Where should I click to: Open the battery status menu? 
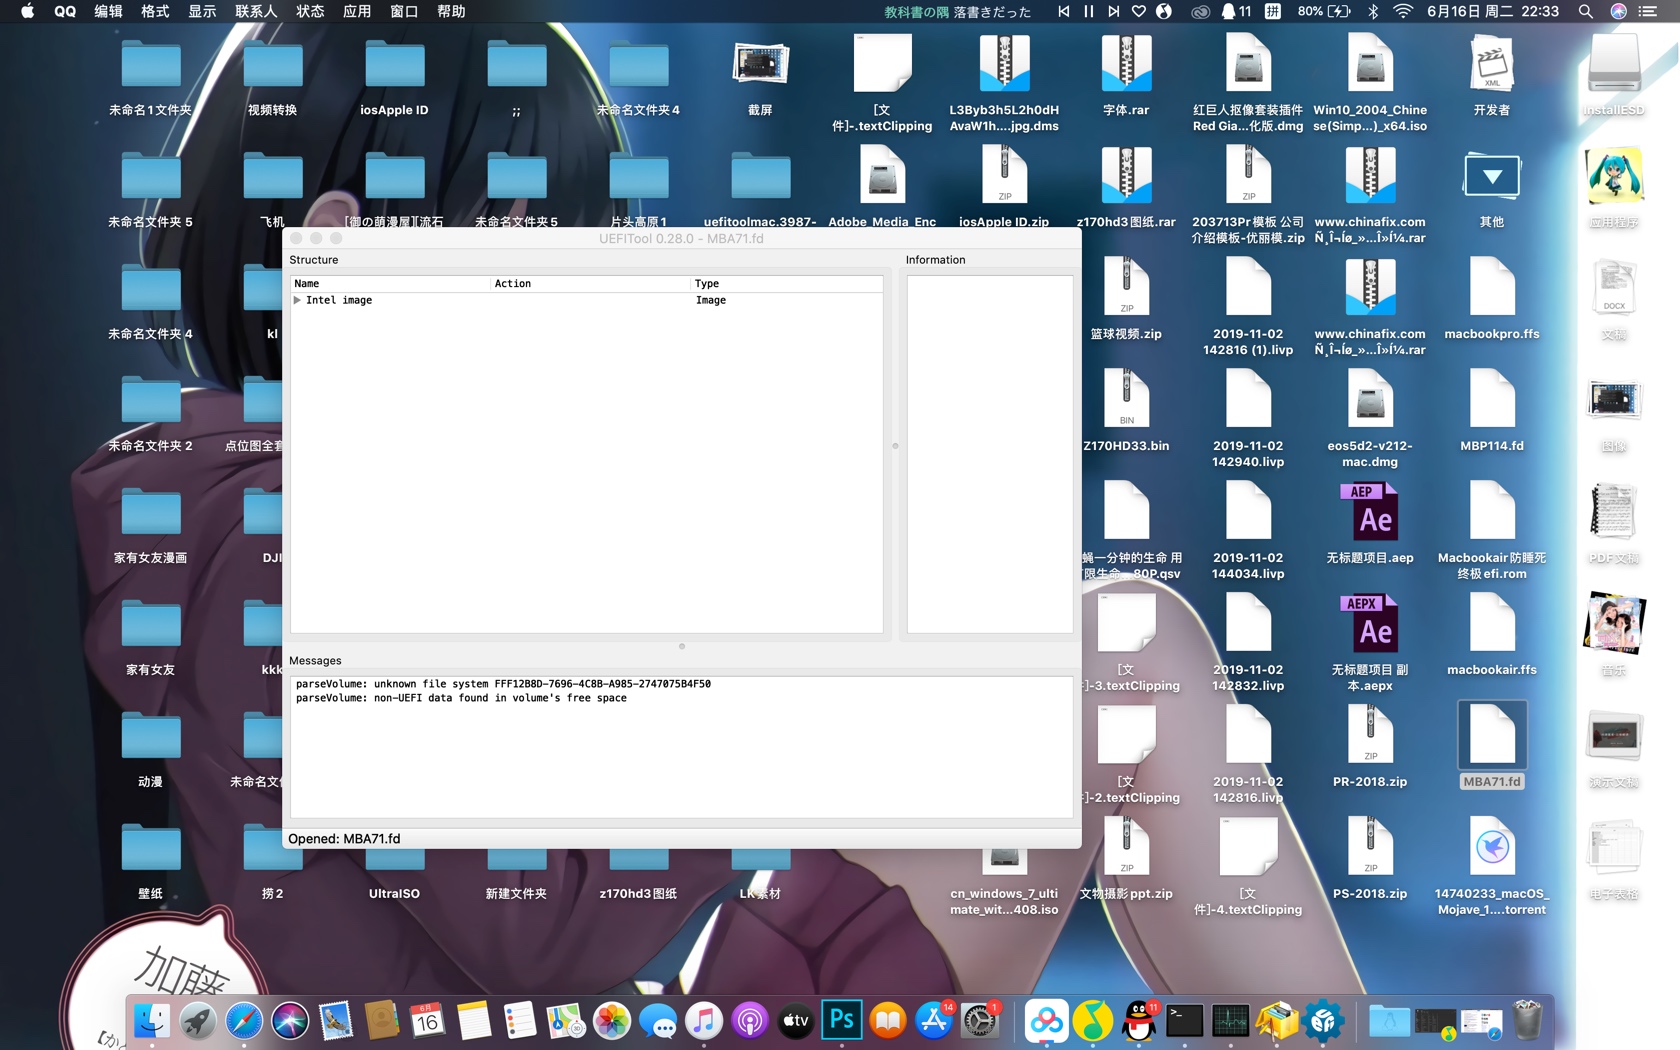1324,11
